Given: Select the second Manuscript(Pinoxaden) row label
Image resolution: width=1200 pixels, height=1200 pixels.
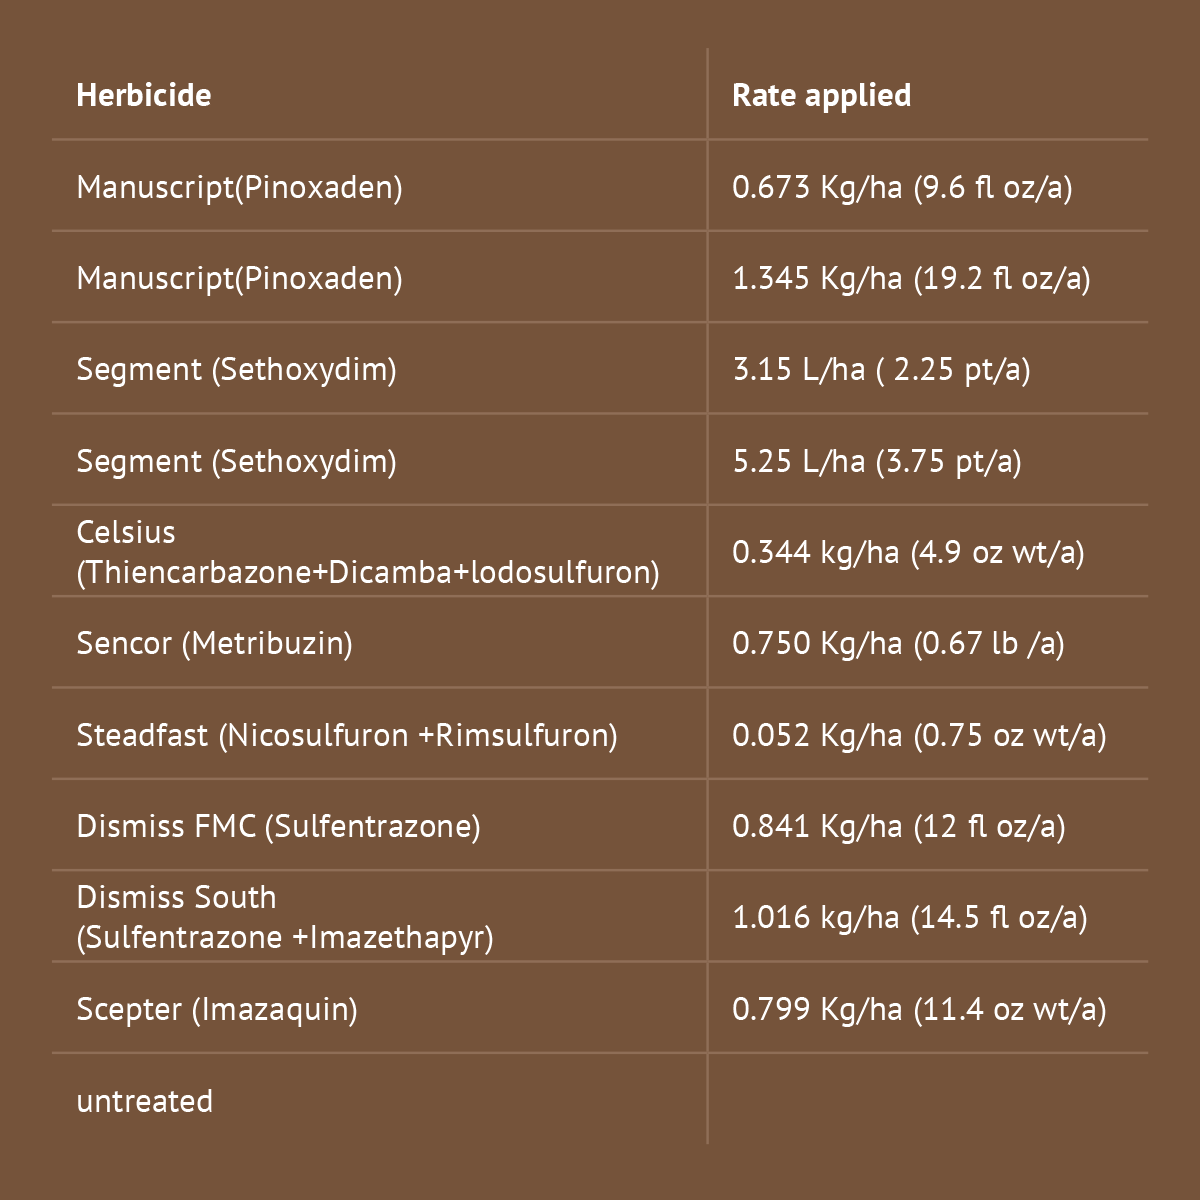Looking at the screenshot, I should point(239,278).
